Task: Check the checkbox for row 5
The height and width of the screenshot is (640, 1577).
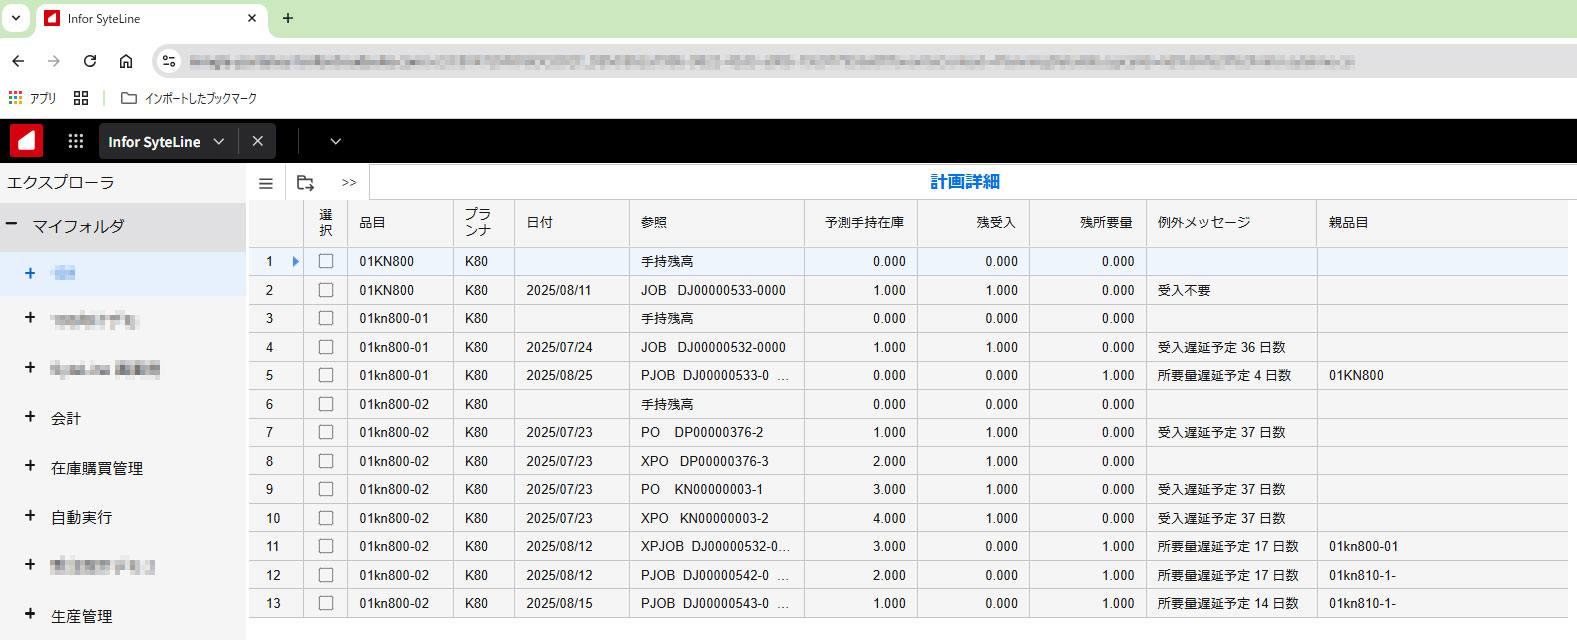Action: click(326, 375)
